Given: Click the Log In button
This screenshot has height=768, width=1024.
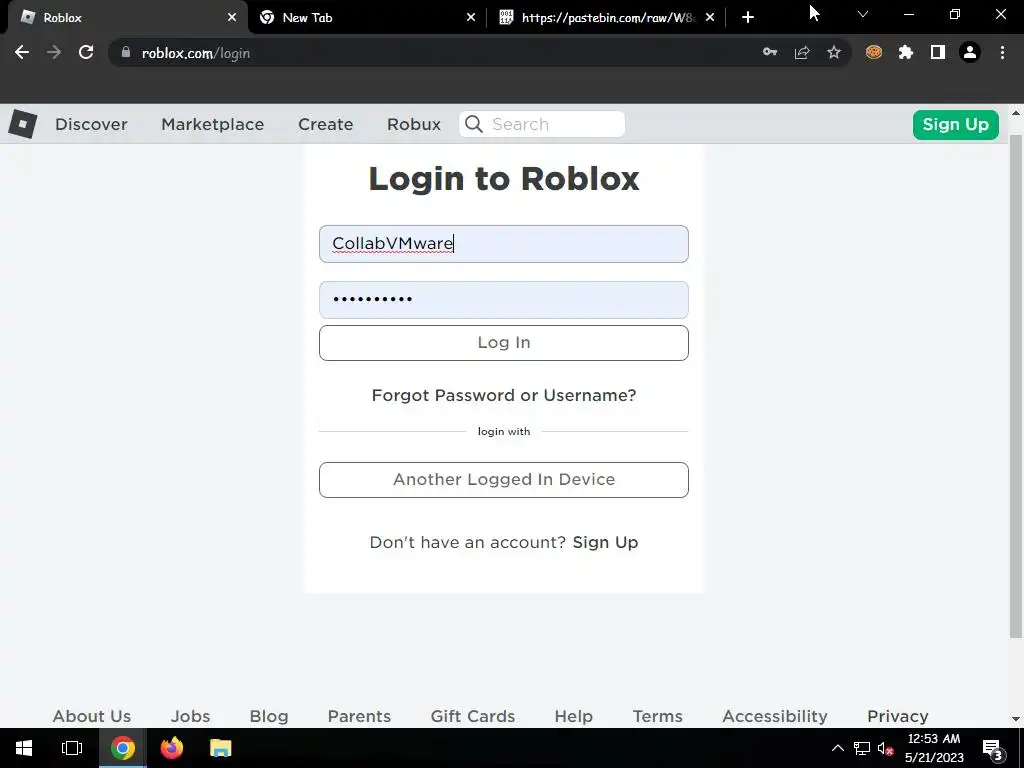Looking at the screenshot, I should coord(504,343).
